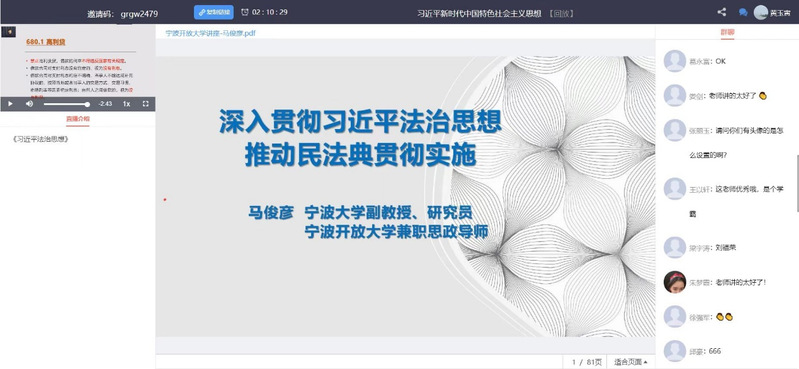Click the alarm clock timer icon
The width and height of the screenshot is (799, 369).
coord(245,12)
